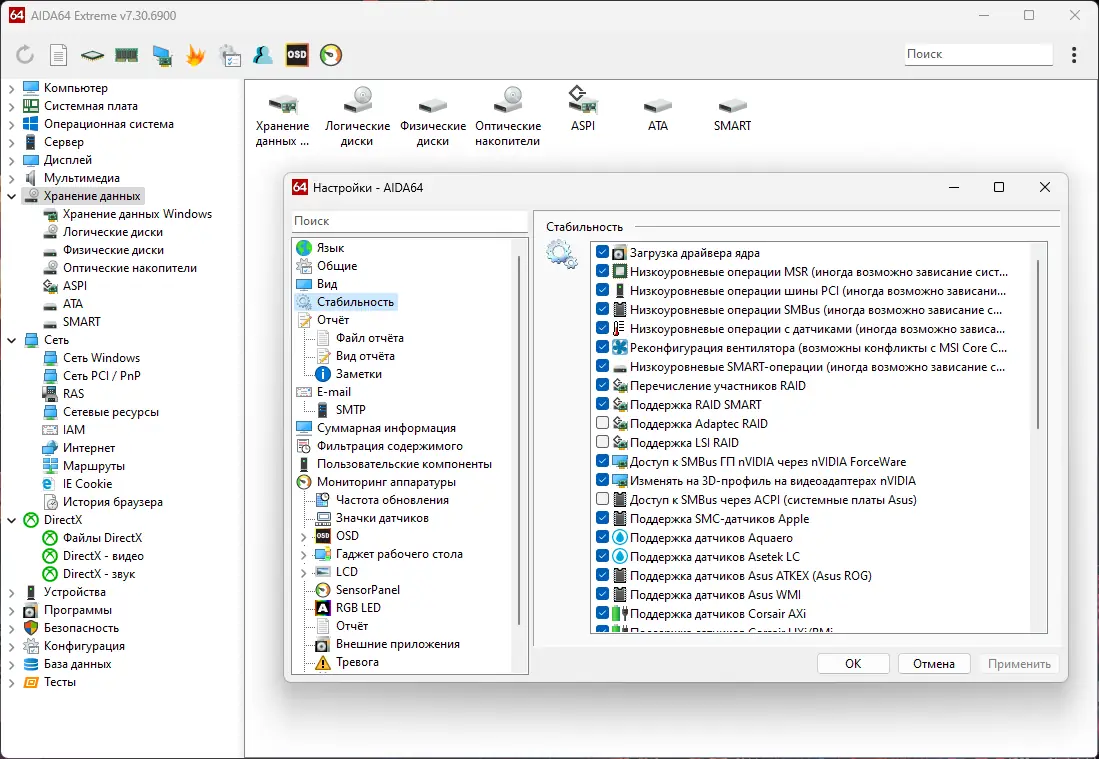Collapse the Хранение данных tree branch
This screenshot has width=1099, height=759.
coord(10,195)
